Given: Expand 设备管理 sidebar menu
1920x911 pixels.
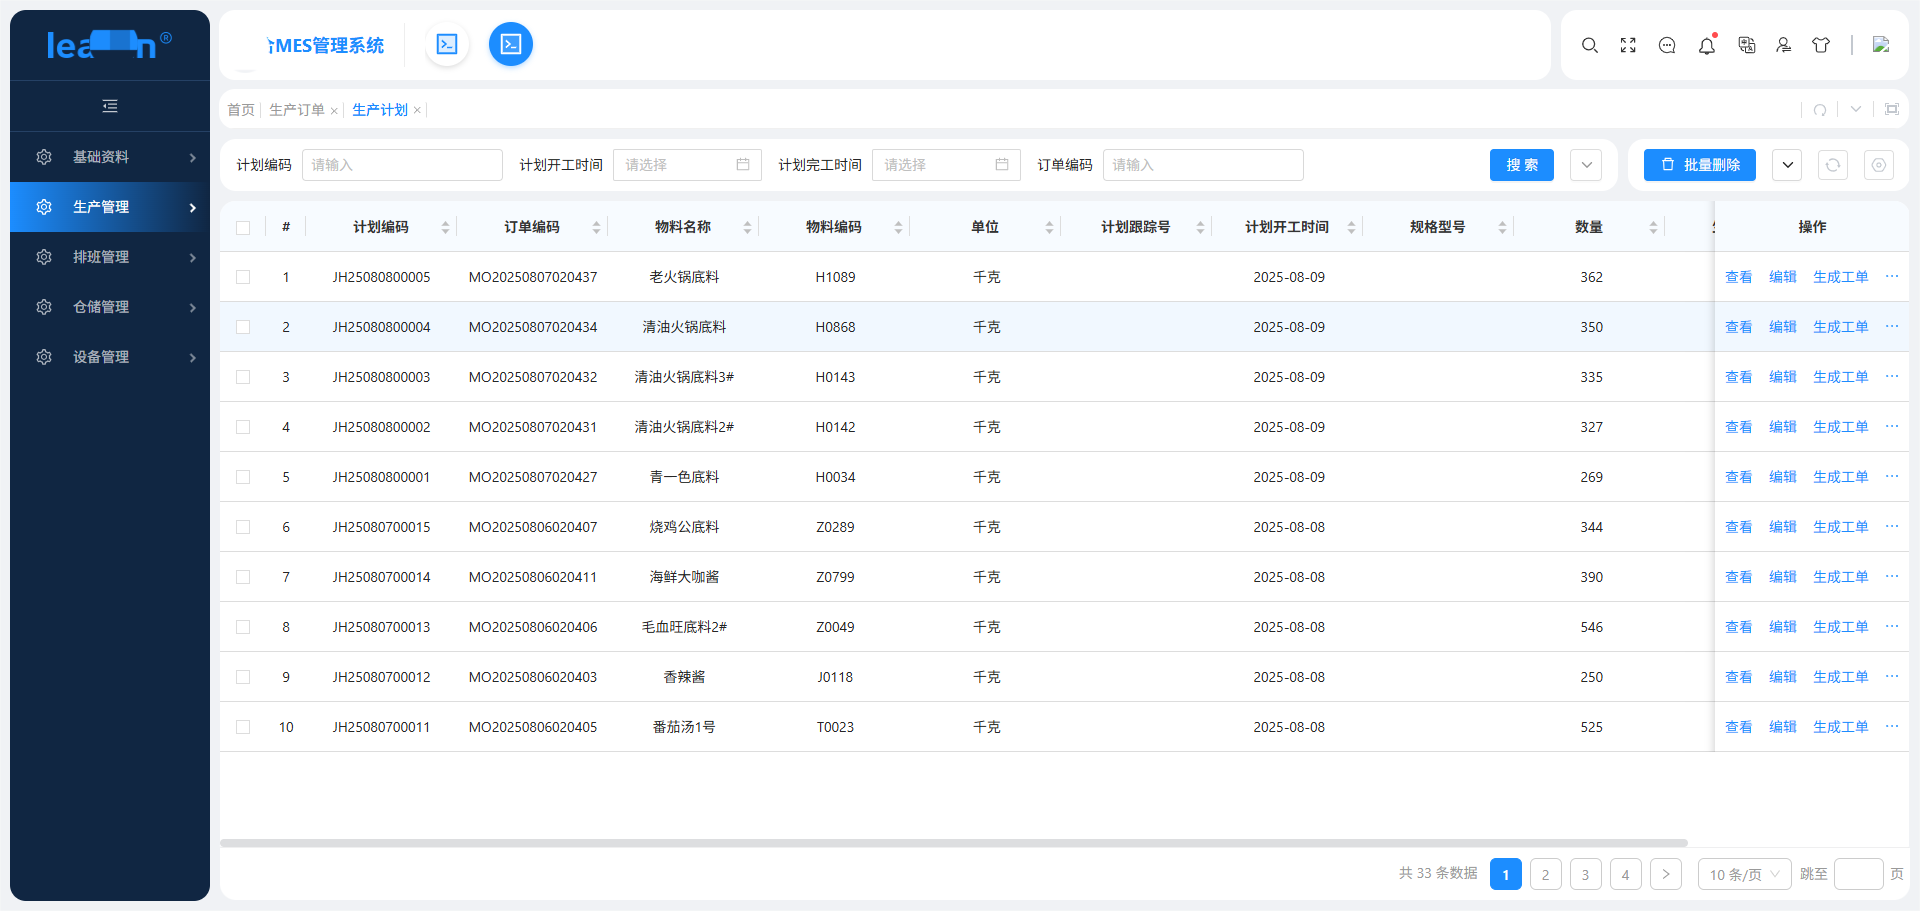Looking at the screenshot, I should pyautogui.click(x=110, y=357).
